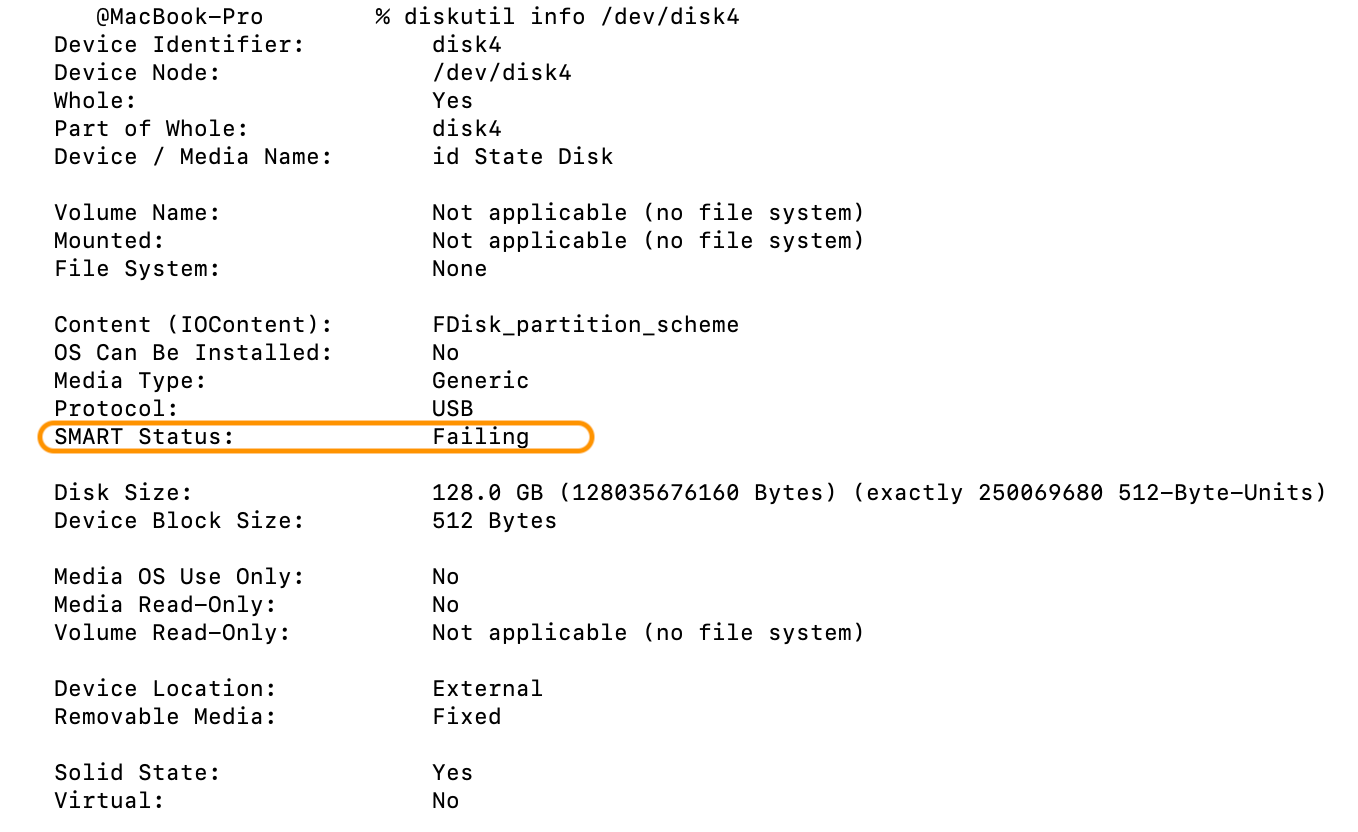1358x832 pixels.
Task: Click the Volume Name label
Action: pos(137,213)
